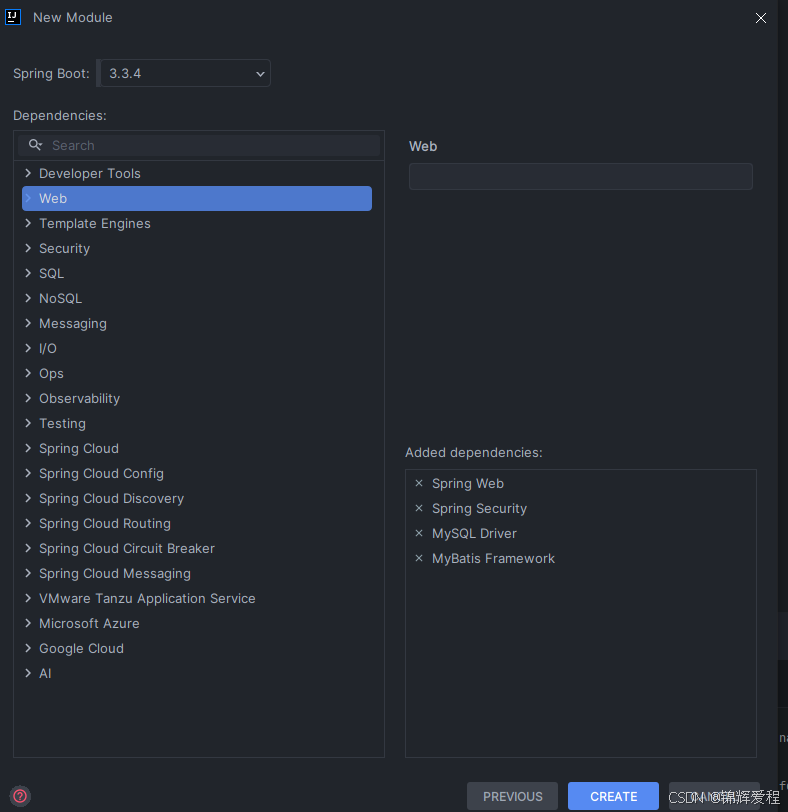Expand the Security category chevron
The width and height of the screenshot is (788, 812).
coord(28,248)
